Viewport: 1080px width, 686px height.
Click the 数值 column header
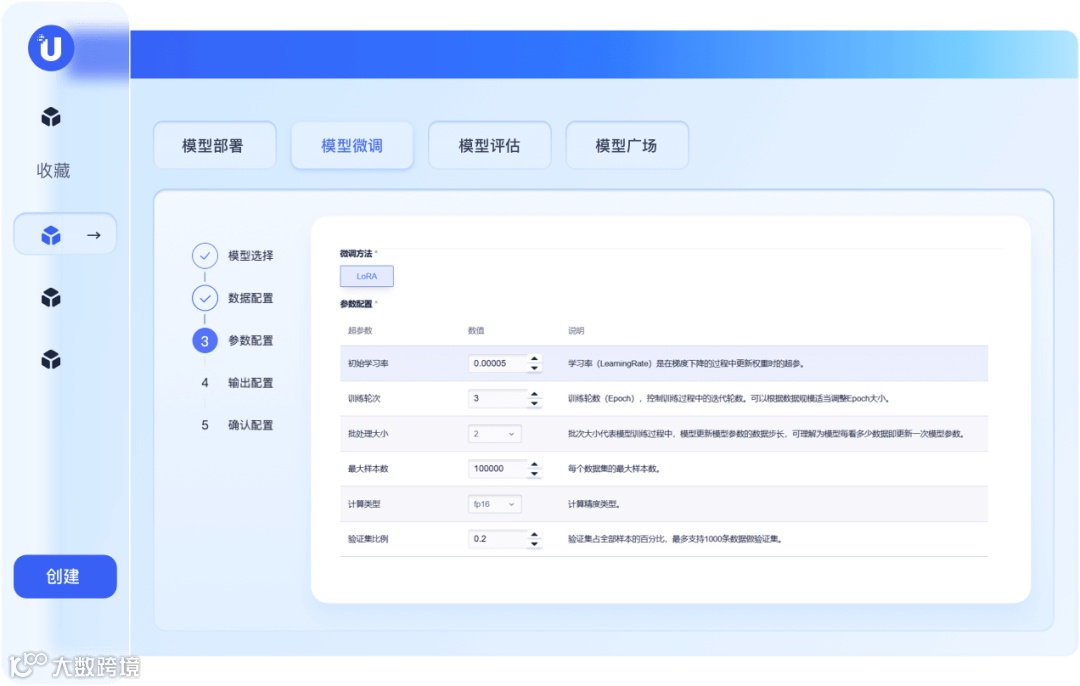pyautogui.click(x=476, y=331)
